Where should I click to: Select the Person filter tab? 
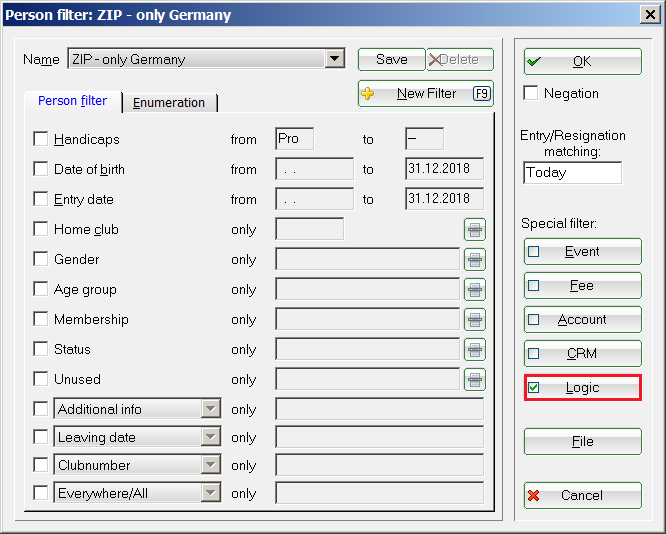coord(73,101)
